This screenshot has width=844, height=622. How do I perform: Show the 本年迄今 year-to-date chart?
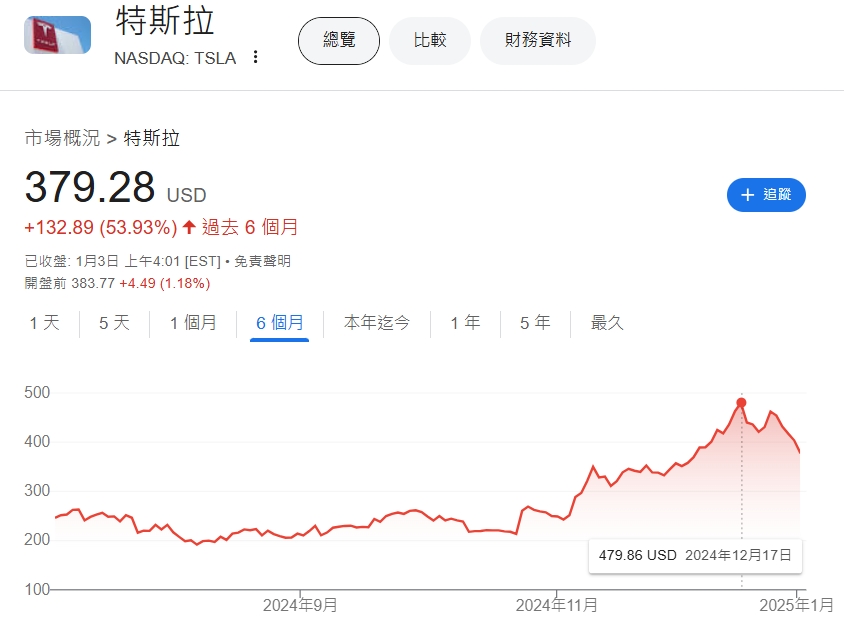click(376, 323)
